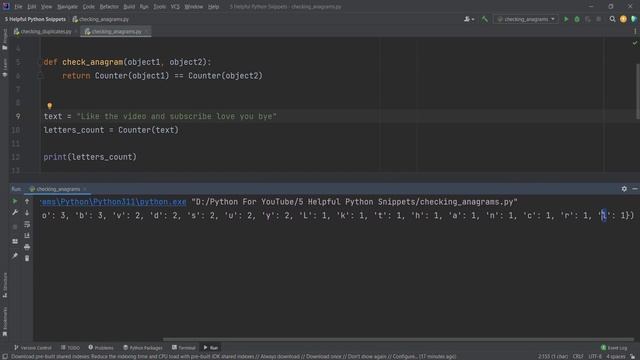
Task: Print the console output
Action: 27,247
